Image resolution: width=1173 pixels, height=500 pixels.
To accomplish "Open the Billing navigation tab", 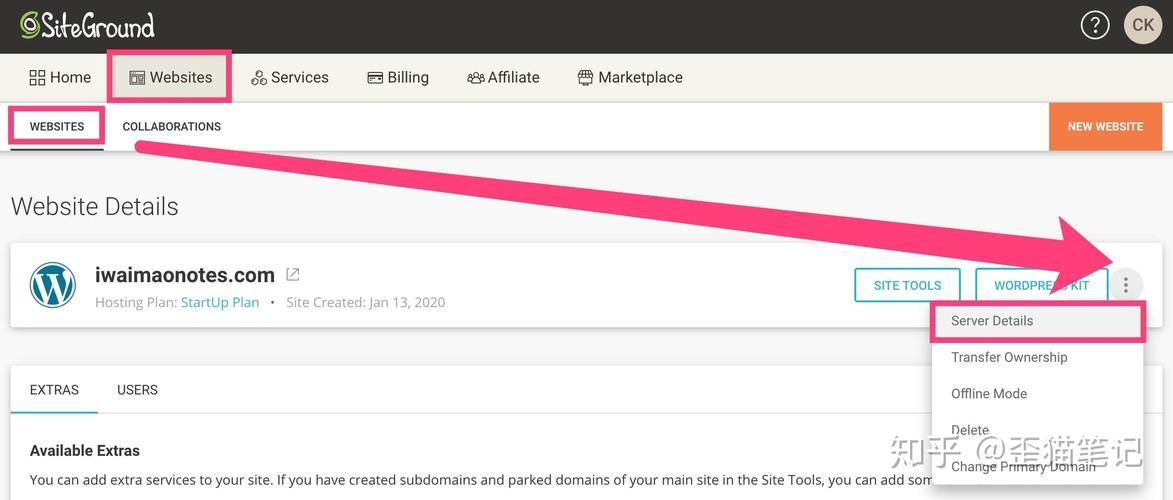I will (398, 77).
